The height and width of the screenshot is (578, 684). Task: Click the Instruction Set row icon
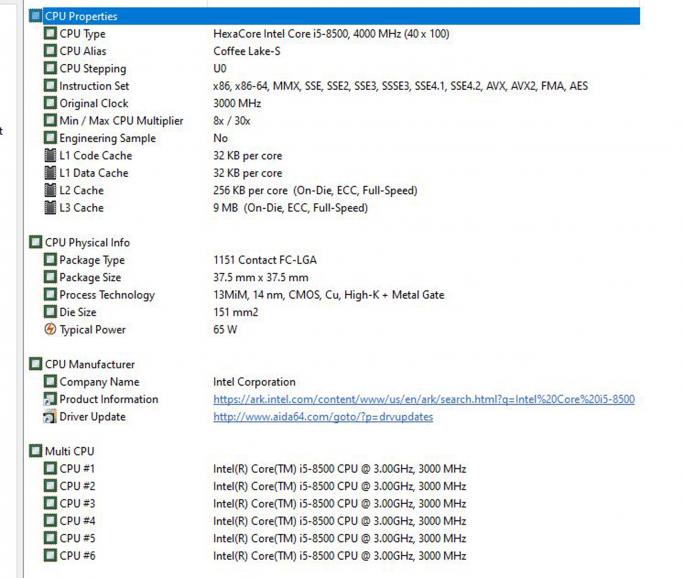tap(50, 86)
